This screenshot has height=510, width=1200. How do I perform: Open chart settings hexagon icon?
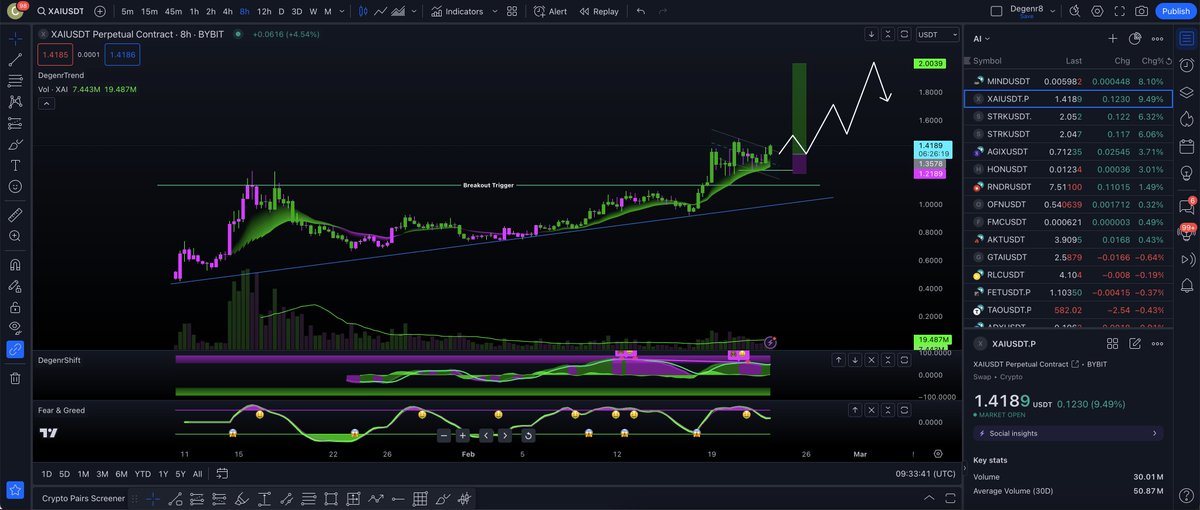coord(1097,11)
